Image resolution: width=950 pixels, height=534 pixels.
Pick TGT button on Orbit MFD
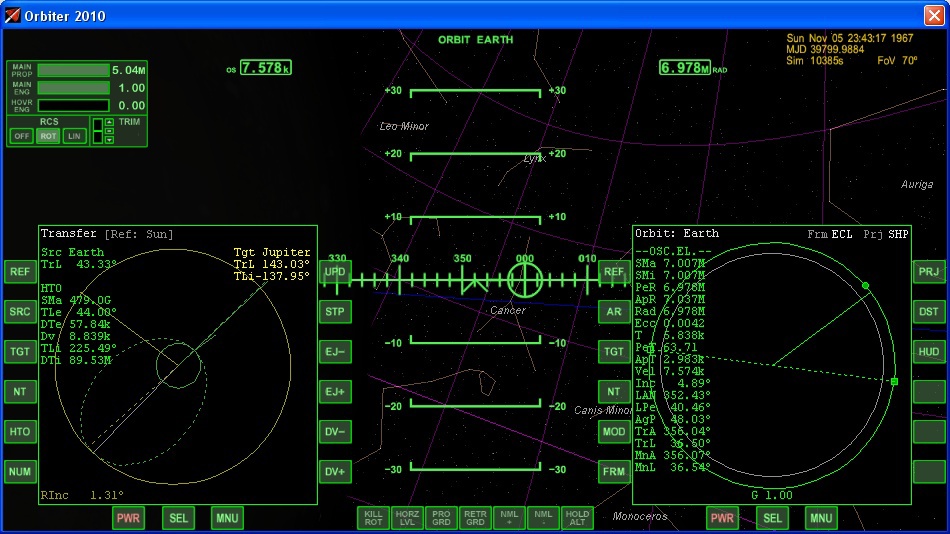pyautogui.click(x=614, y=352)
